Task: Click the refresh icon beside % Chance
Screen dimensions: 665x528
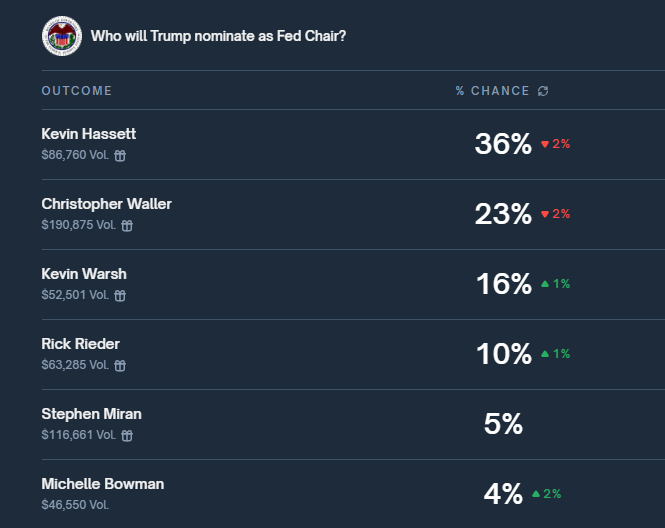Action: [543, 91]
